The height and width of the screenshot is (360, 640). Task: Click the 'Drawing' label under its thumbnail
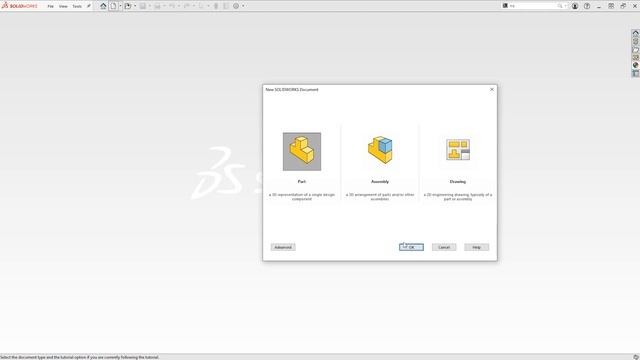coord(458,182)
